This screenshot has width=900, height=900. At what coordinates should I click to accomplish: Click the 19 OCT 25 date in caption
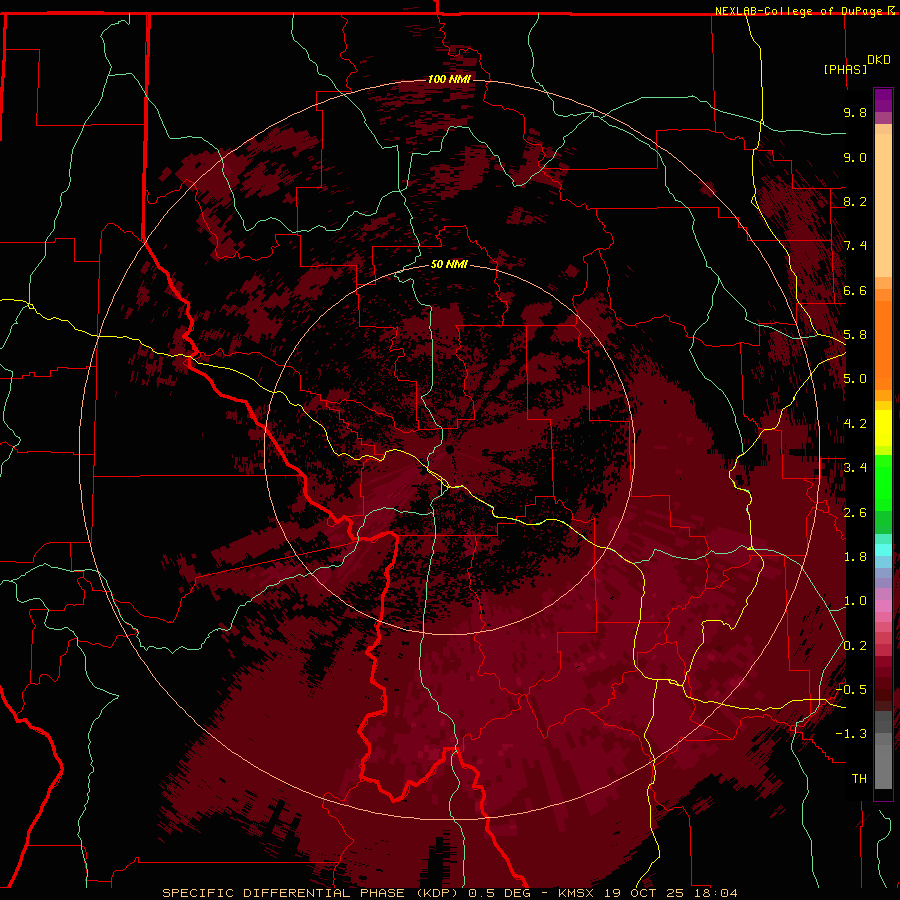[645, 893]
